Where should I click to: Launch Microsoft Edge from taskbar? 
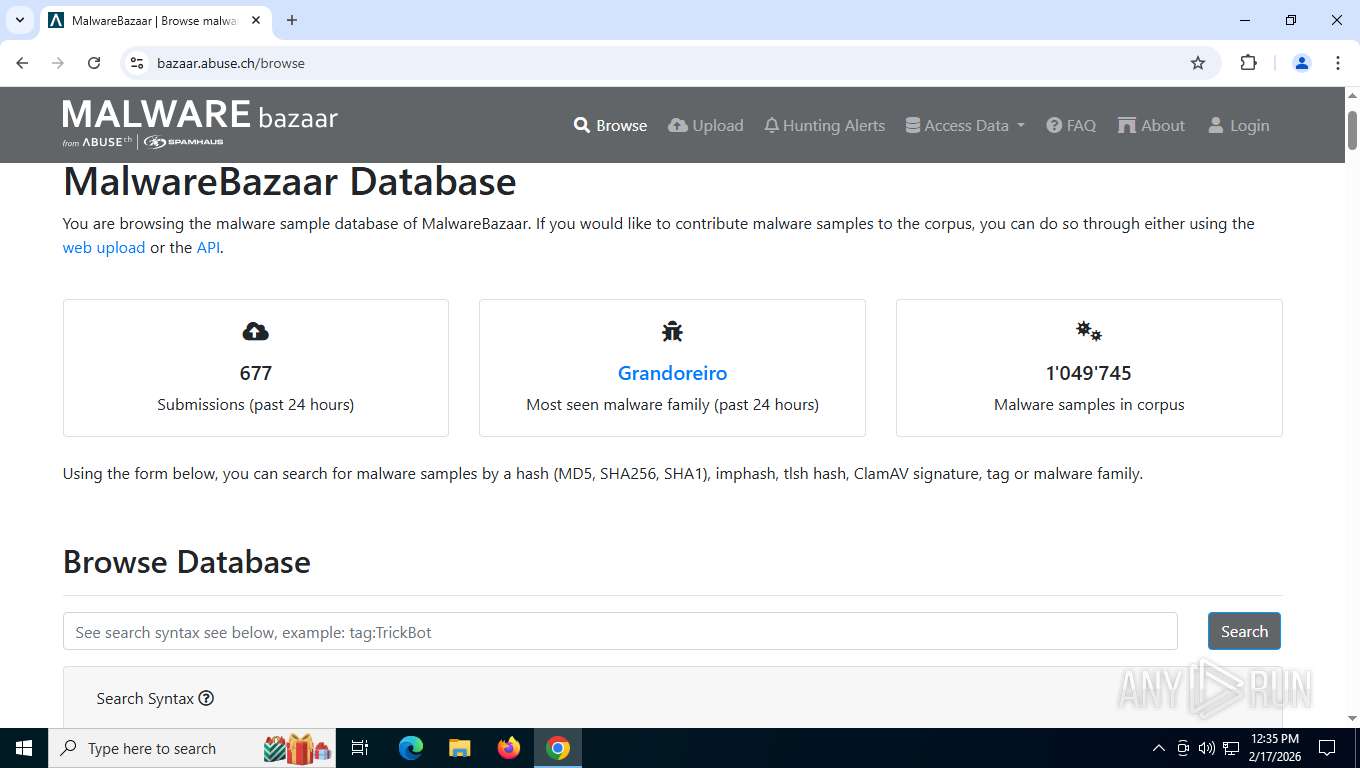click(x=411, y=748)
